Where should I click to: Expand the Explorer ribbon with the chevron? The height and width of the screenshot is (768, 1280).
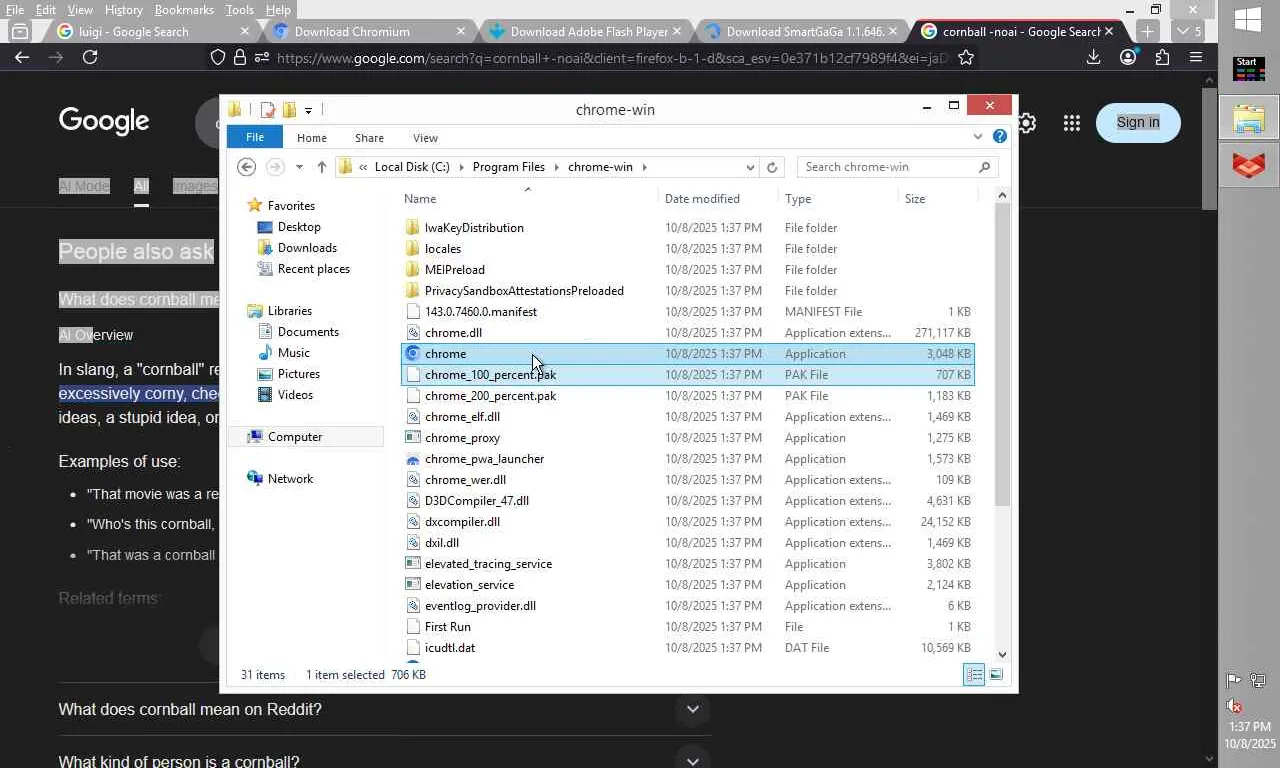[977, 137]
